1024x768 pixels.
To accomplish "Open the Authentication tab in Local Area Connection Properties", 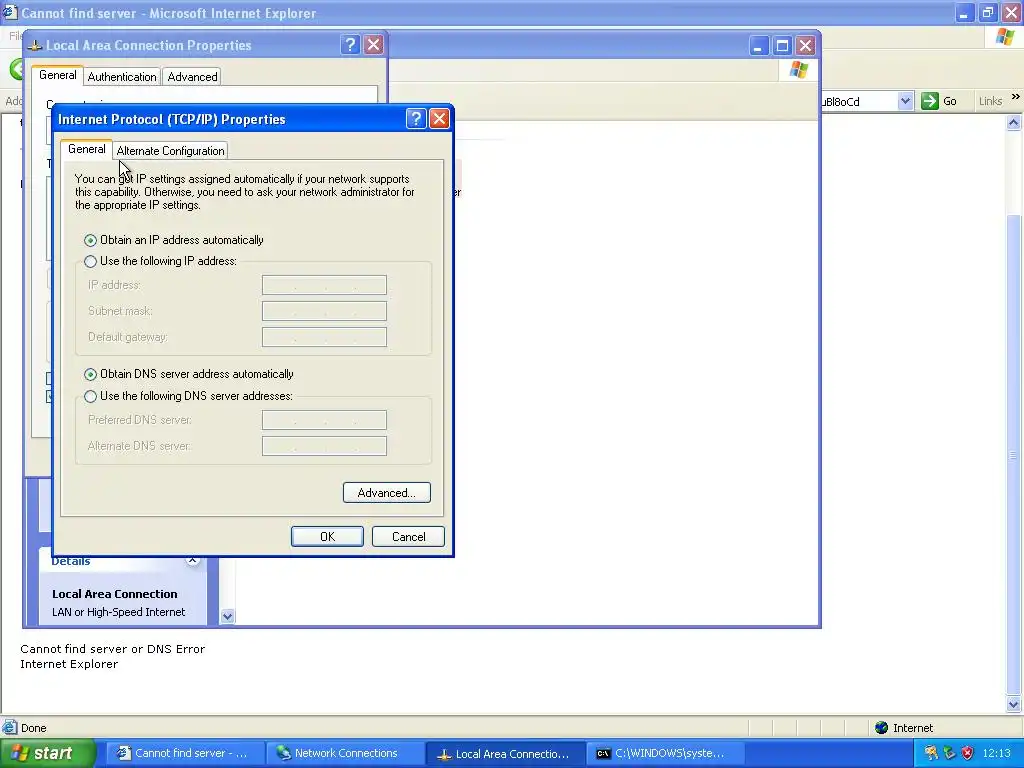I will 121,77.
